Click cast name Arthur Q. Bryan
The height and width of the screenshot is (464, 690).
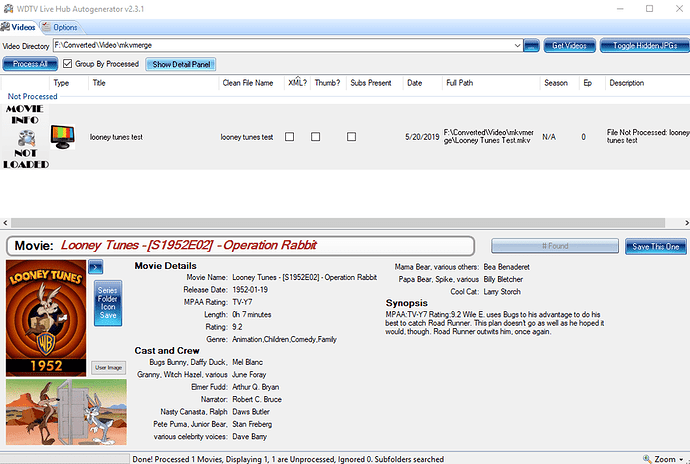tap(256, 387)
